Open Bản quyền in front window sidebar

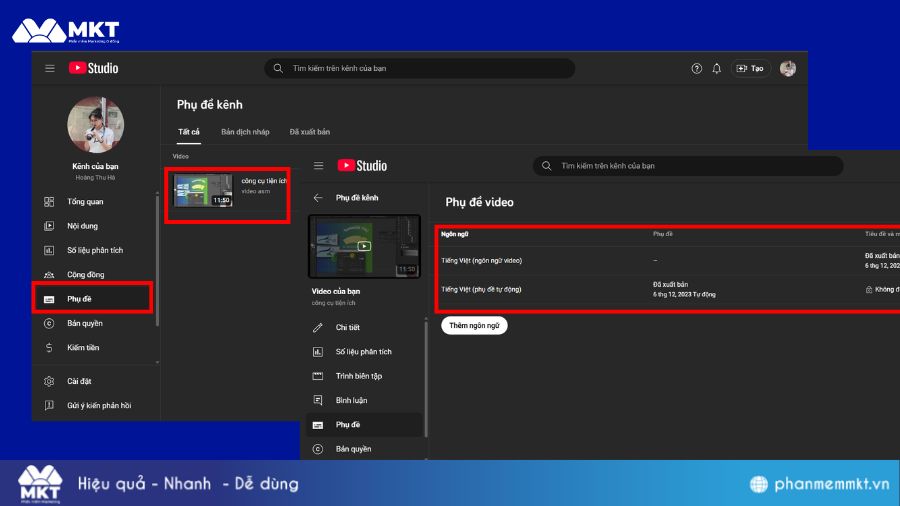tap(363, 449)
